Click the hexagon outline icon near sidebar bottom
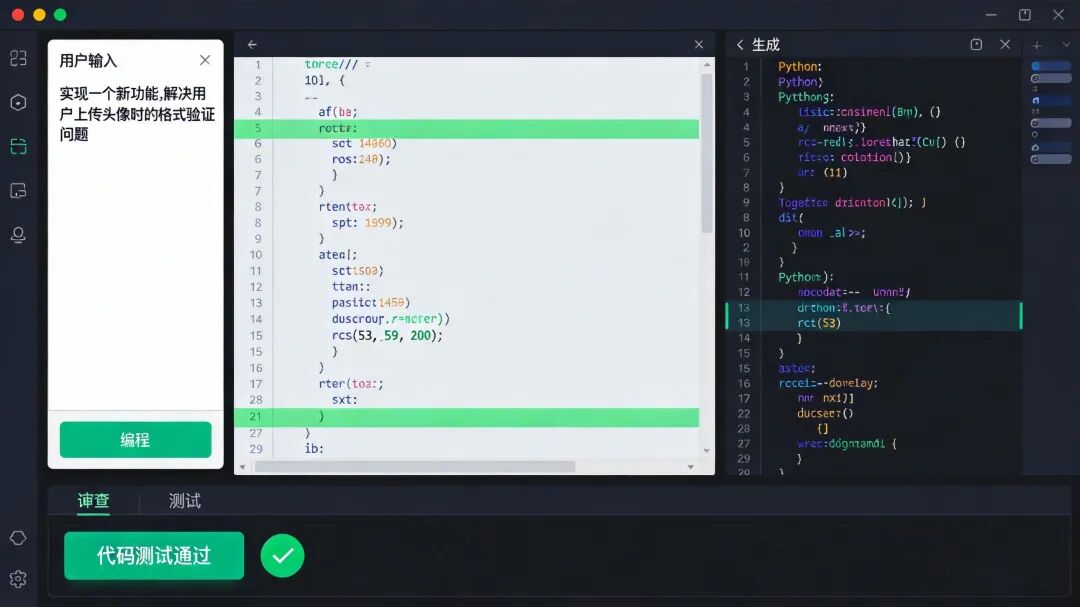Image resolution: width=1080 pixels, height=607 pixels. (18, 538)
